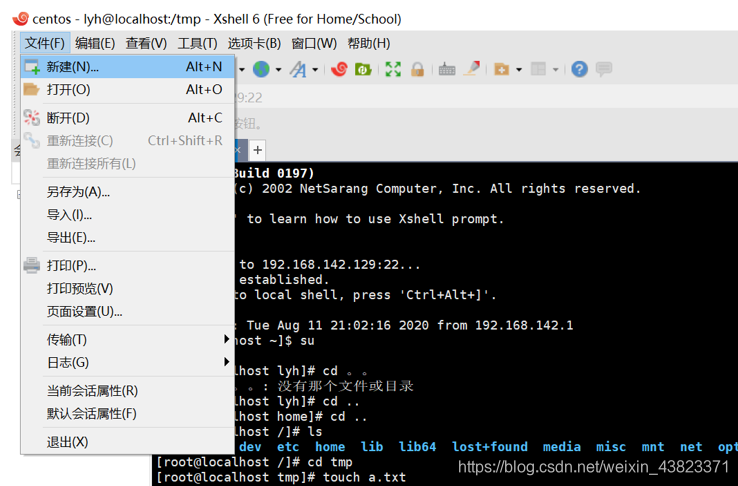Open the 查看(V) menu
Screen dimensions: 738x486
[146, 43]
